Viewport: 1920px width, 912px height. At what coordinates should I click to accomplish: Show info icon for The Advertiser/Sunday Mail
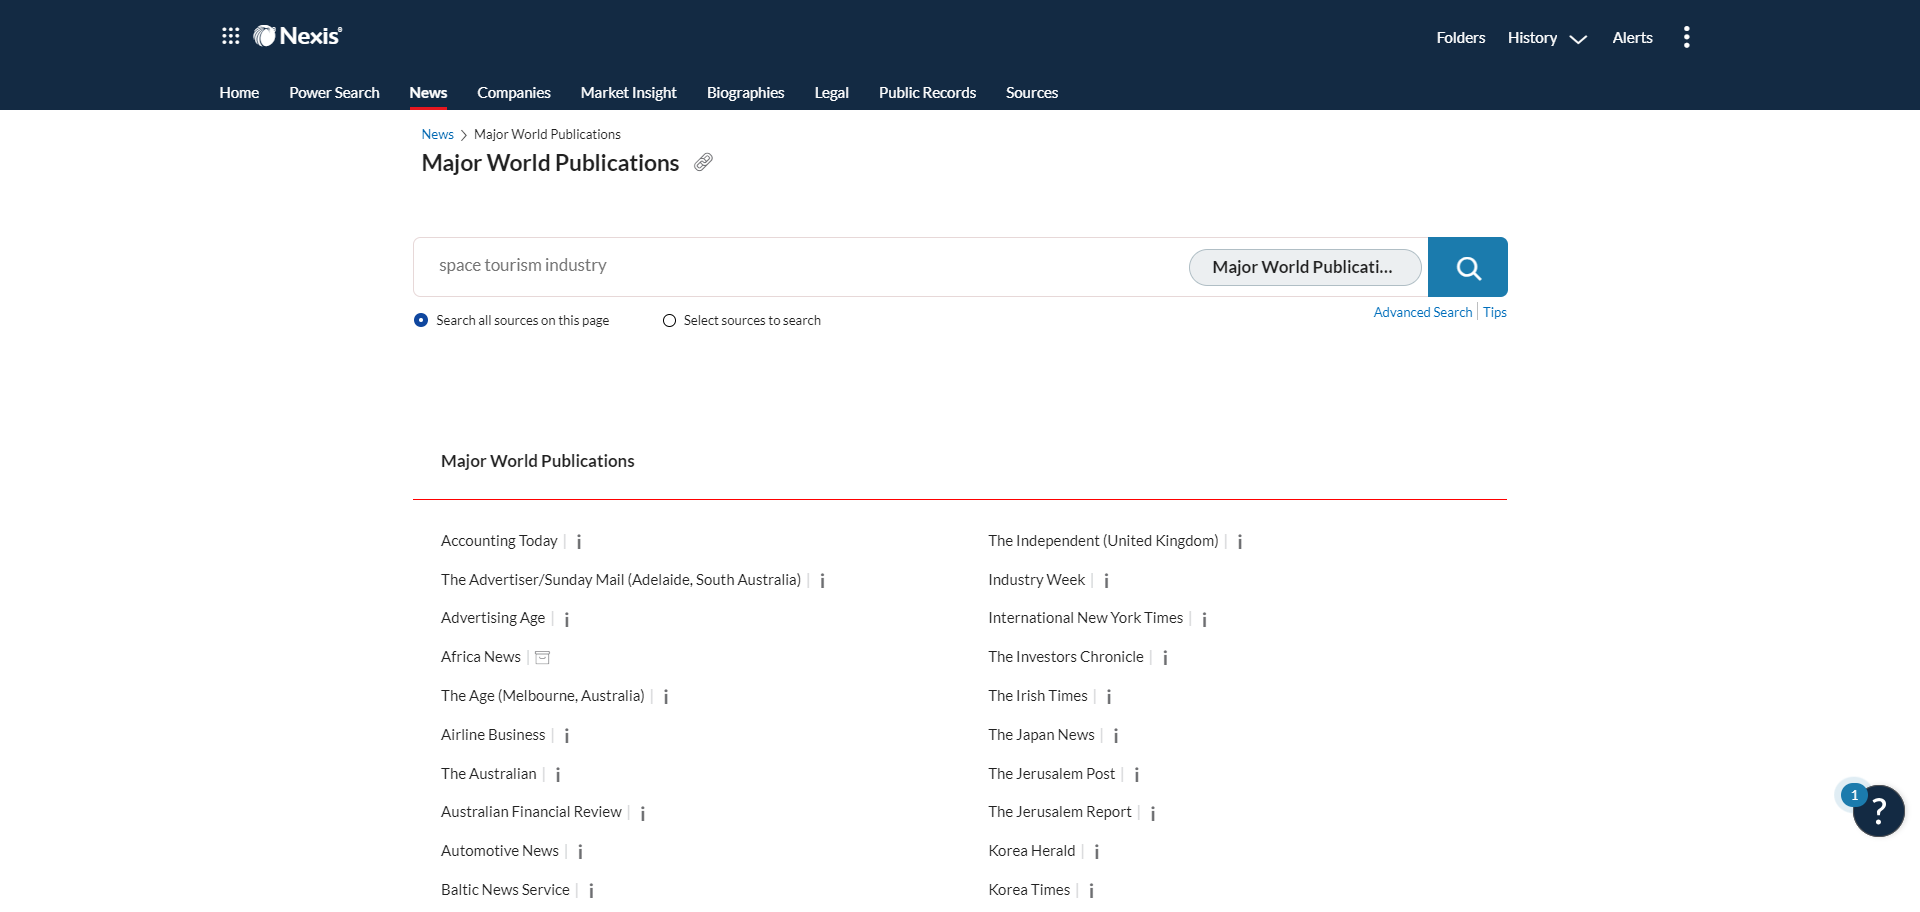[x=822, y=581]
